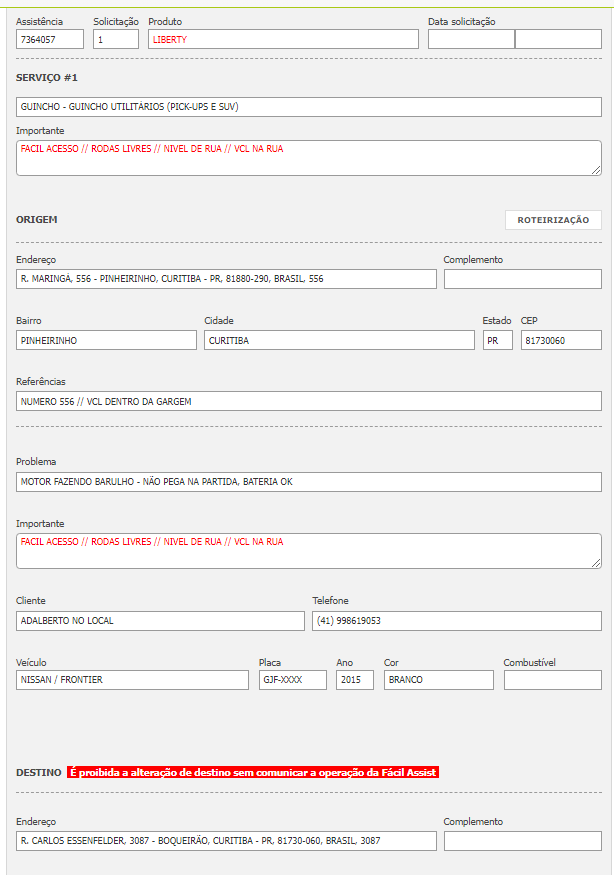Focus the Bairro field with PINHEIRINHO

point(106,340)
